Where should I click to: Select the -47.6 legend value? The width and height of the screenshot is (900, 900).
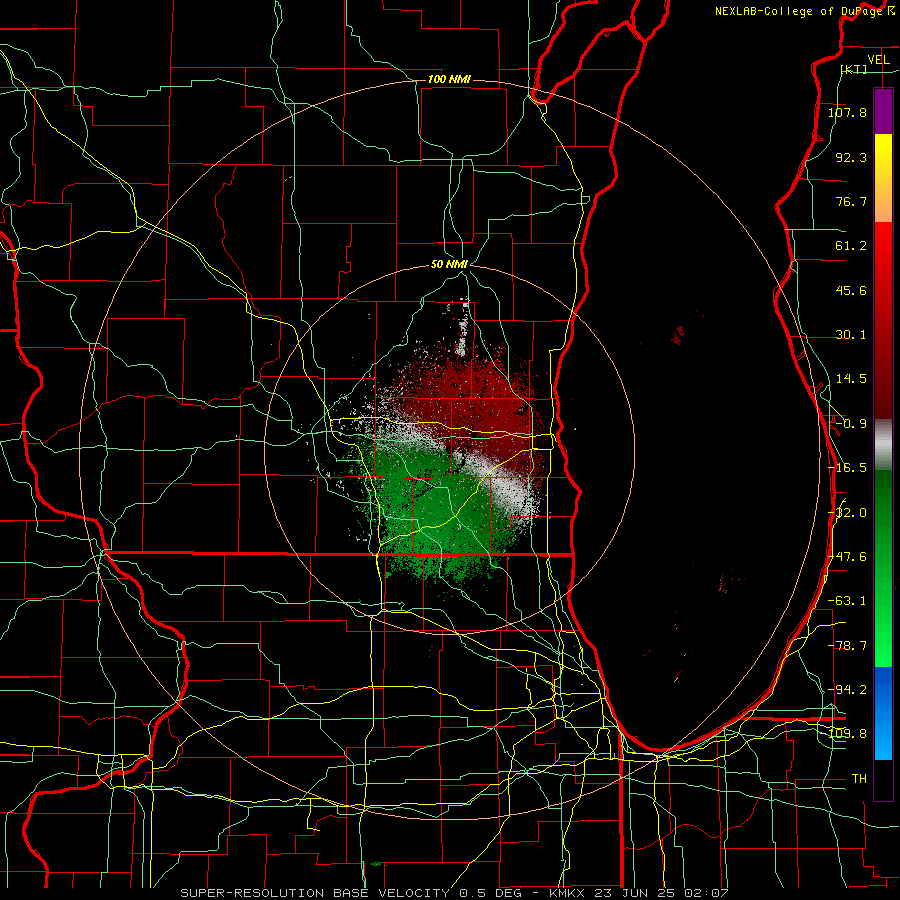click(x=847, y=557)
